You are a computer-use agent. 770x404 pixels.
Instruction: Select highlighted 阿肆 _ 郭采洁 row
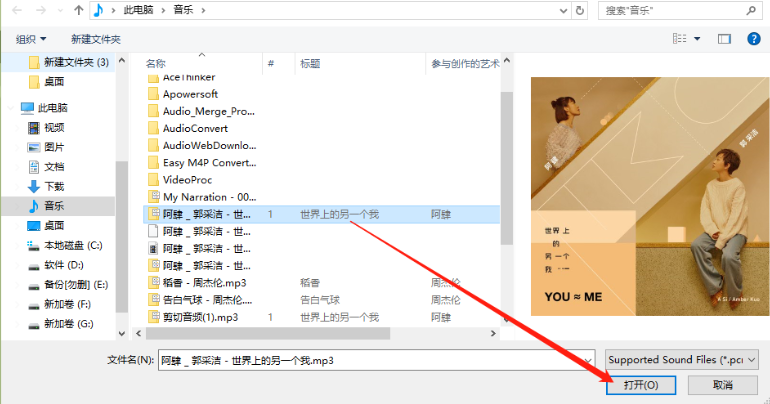point(322,215)
